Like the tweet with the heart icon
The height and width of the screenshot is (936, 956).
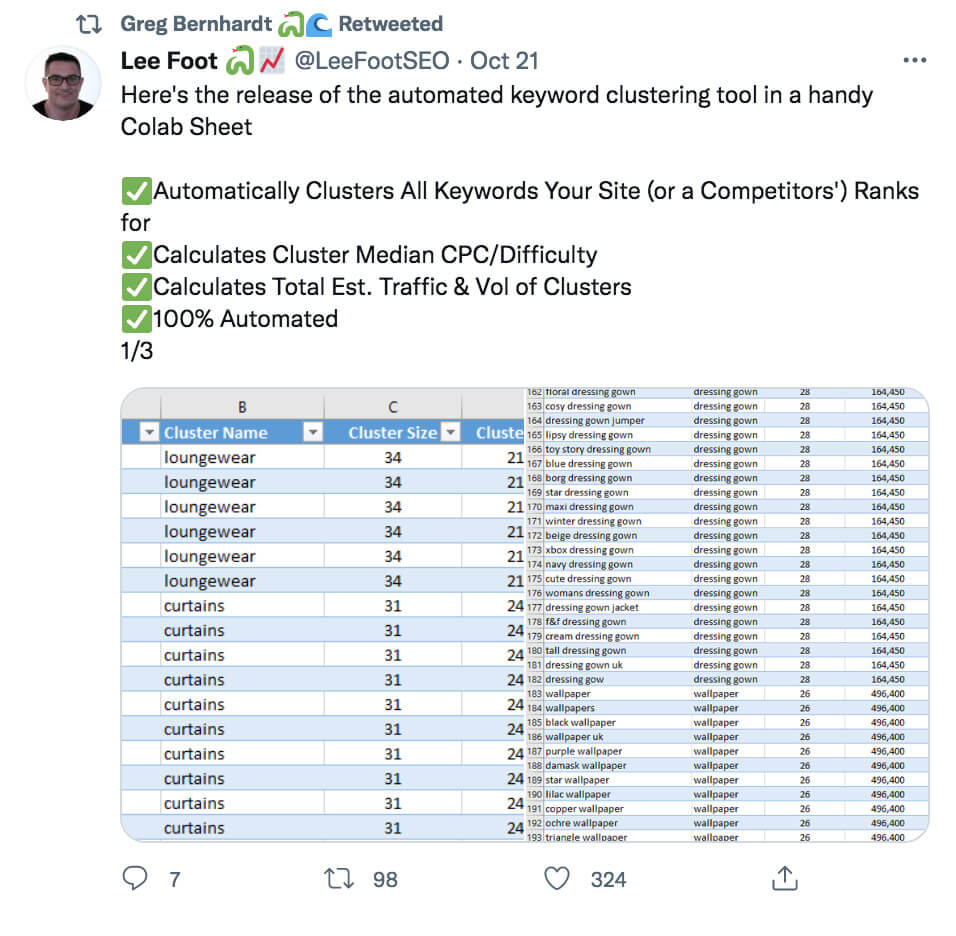coord(557,880)
